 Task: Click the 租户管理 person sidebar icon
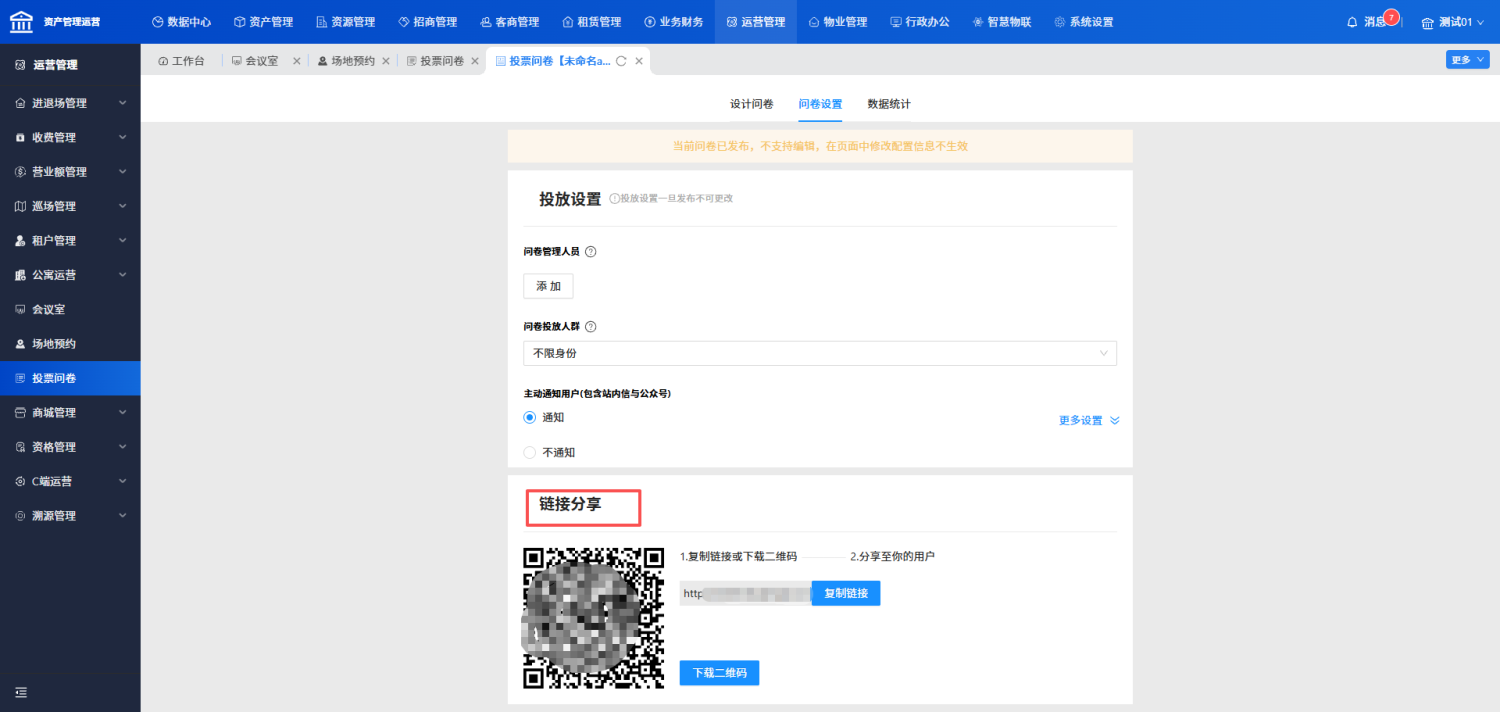click(x=20, y=241)
